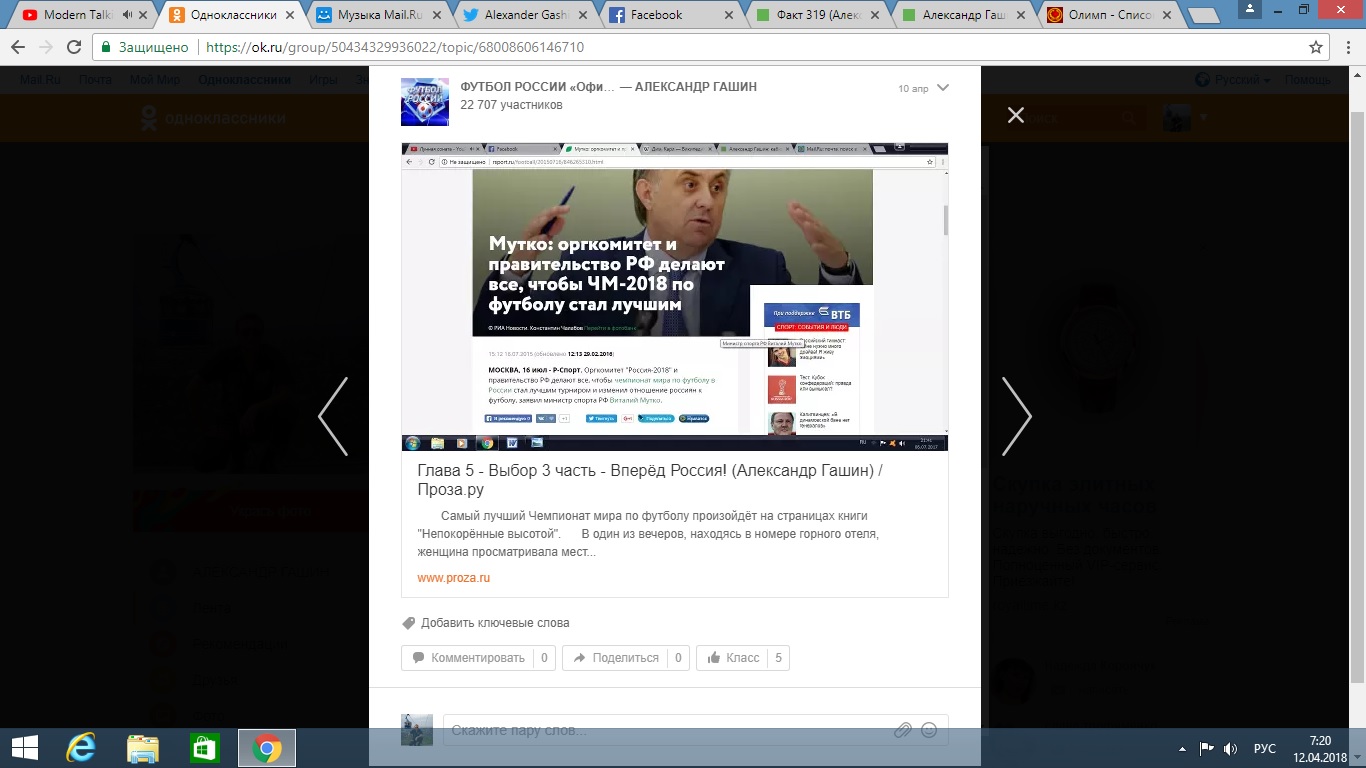Image resolution: width=1366 pixels, height=768 pixels.
Task: Open the Класс count of 5
Action: coord(778,658)
